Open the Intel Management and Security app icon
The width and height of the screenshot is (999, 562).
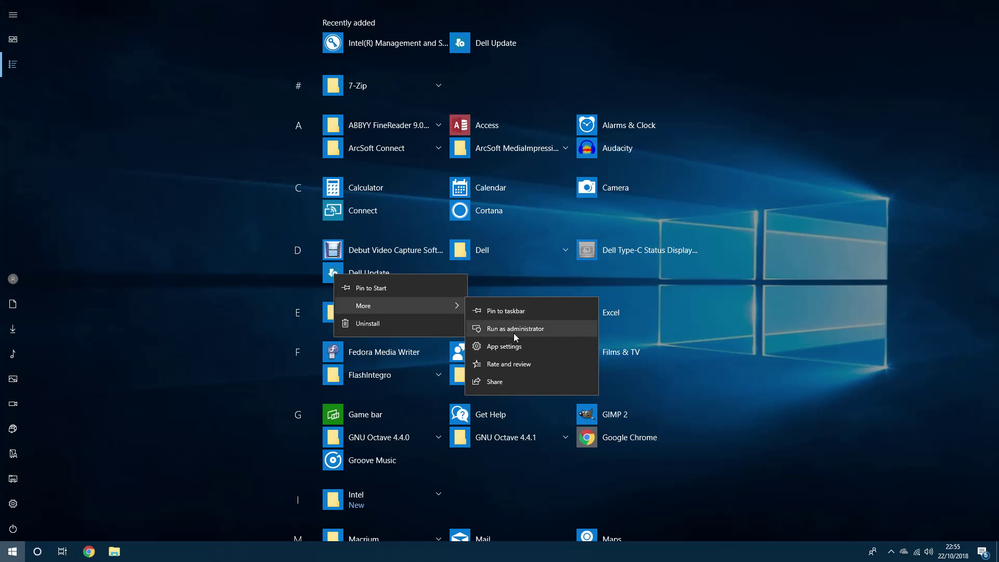tap(333, 43)
